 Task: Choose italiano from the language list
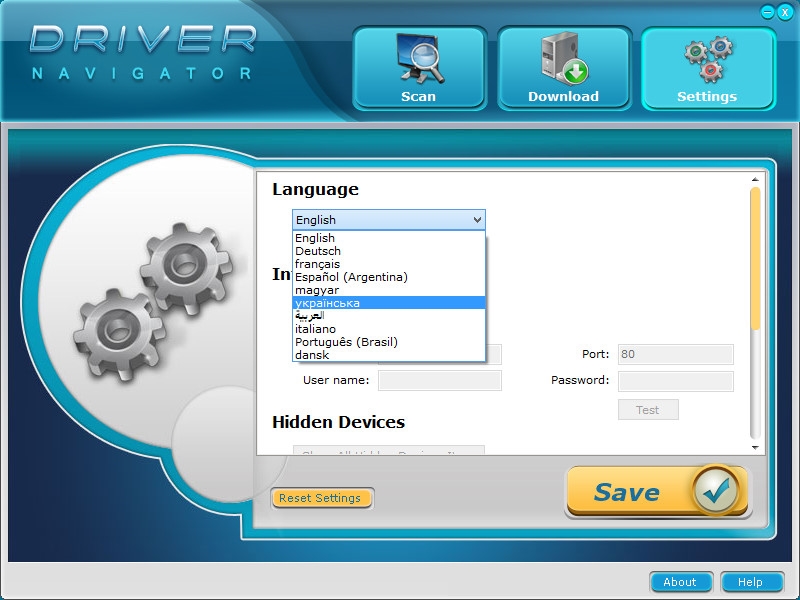(389, 329)
